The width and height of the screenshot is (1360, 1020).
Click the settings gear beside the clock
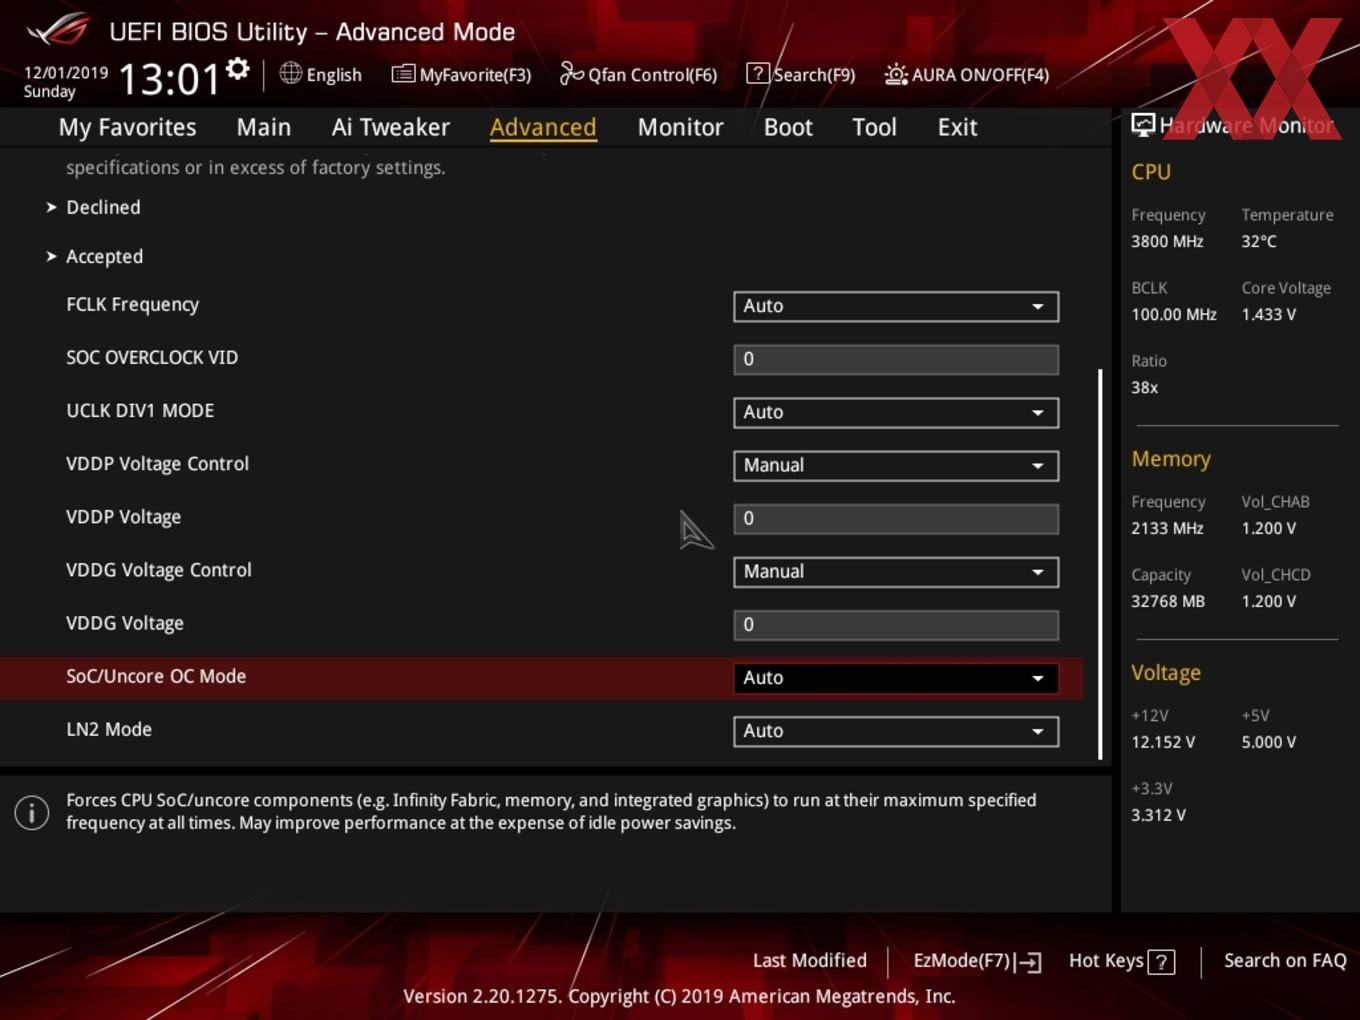click(238, 68)
